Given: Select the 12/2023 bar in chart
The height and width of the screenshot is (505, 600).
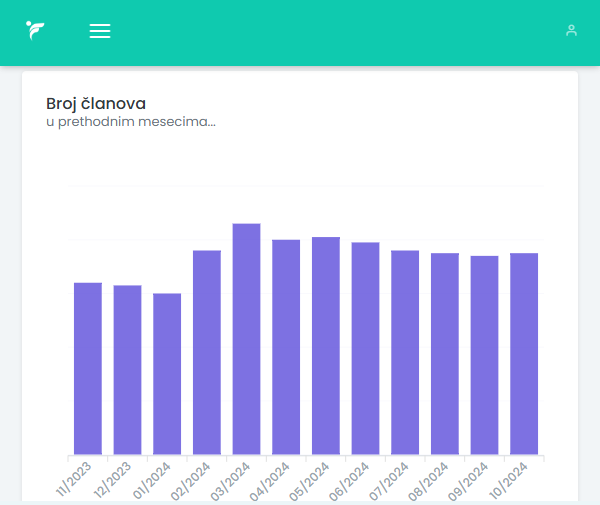Looking at the screenshot, I should [x=127, y=370].
